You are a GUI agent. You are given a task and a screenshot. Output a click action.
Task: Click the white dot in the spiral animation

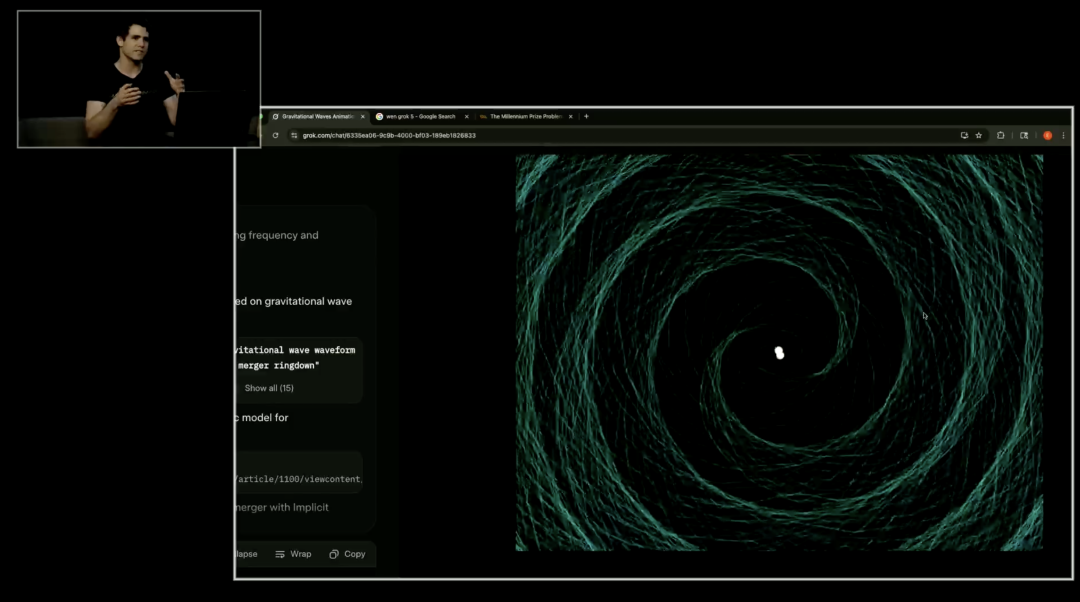780,352
